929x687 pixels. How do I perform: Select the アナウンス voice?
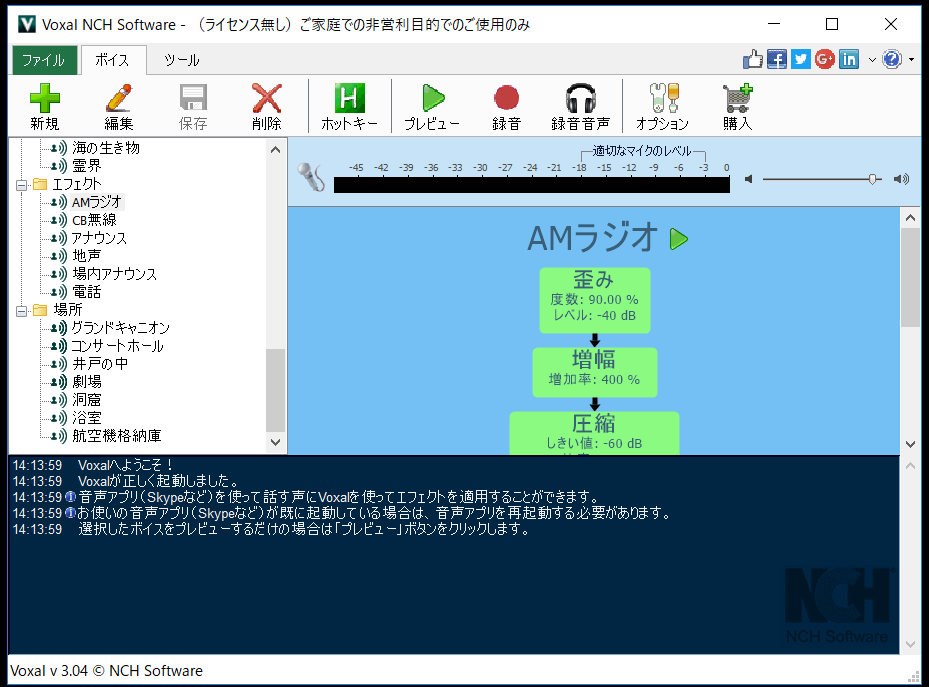(x=99, y=237)
